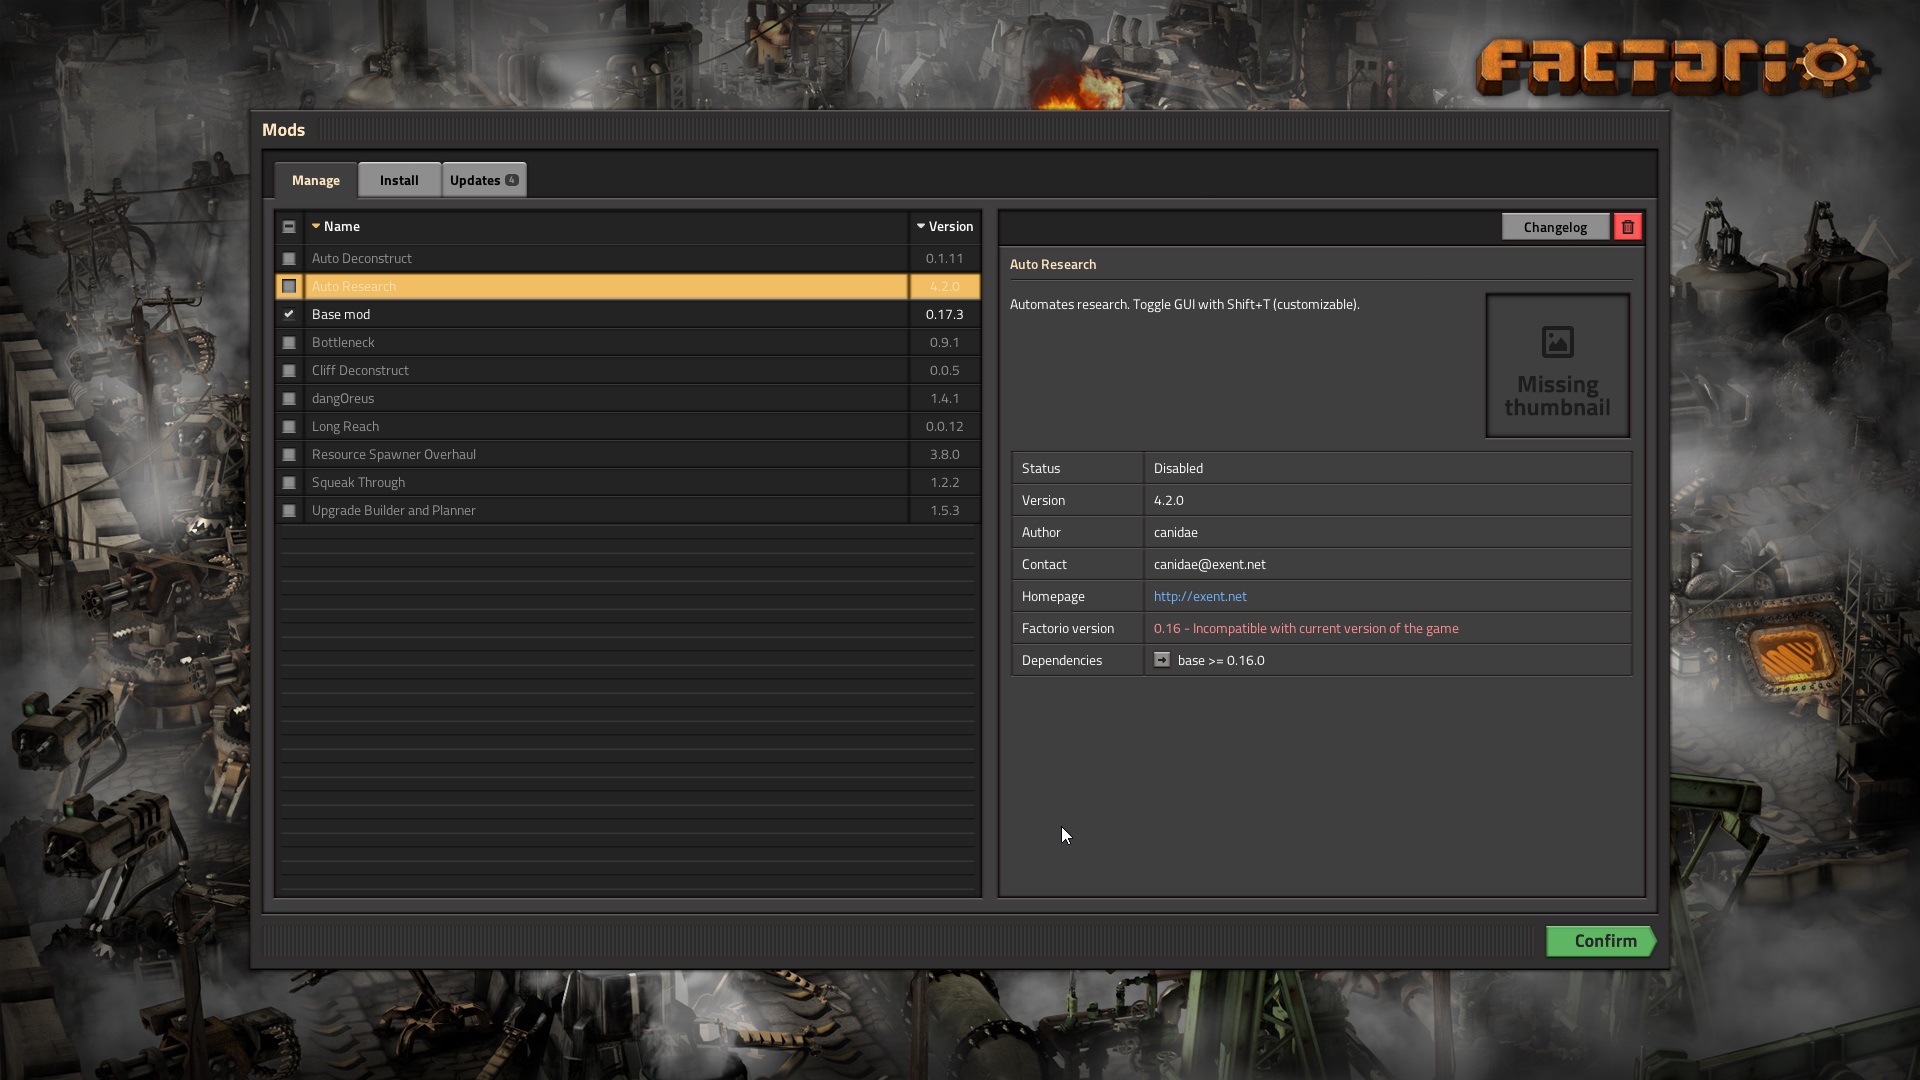Toggle the Base mod checkbox
This screenshot has height=1080, width=1920.
tap(289, 315)
